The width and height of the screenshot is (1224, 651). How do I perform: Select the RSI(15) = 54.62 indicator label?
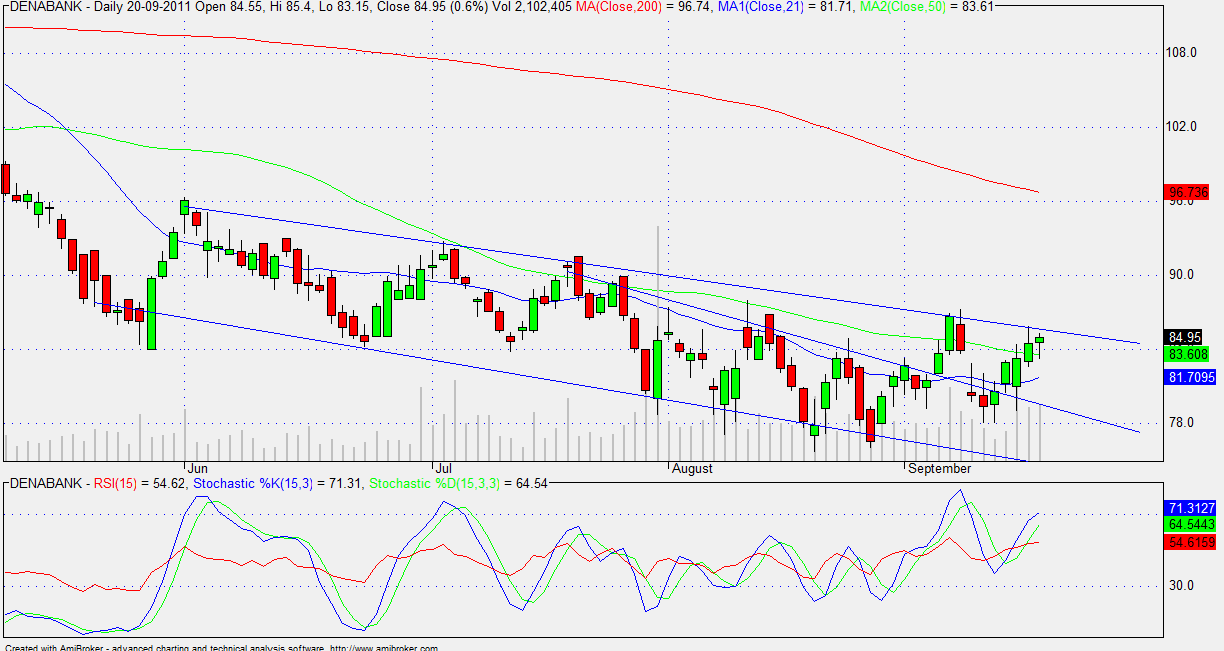138,483
